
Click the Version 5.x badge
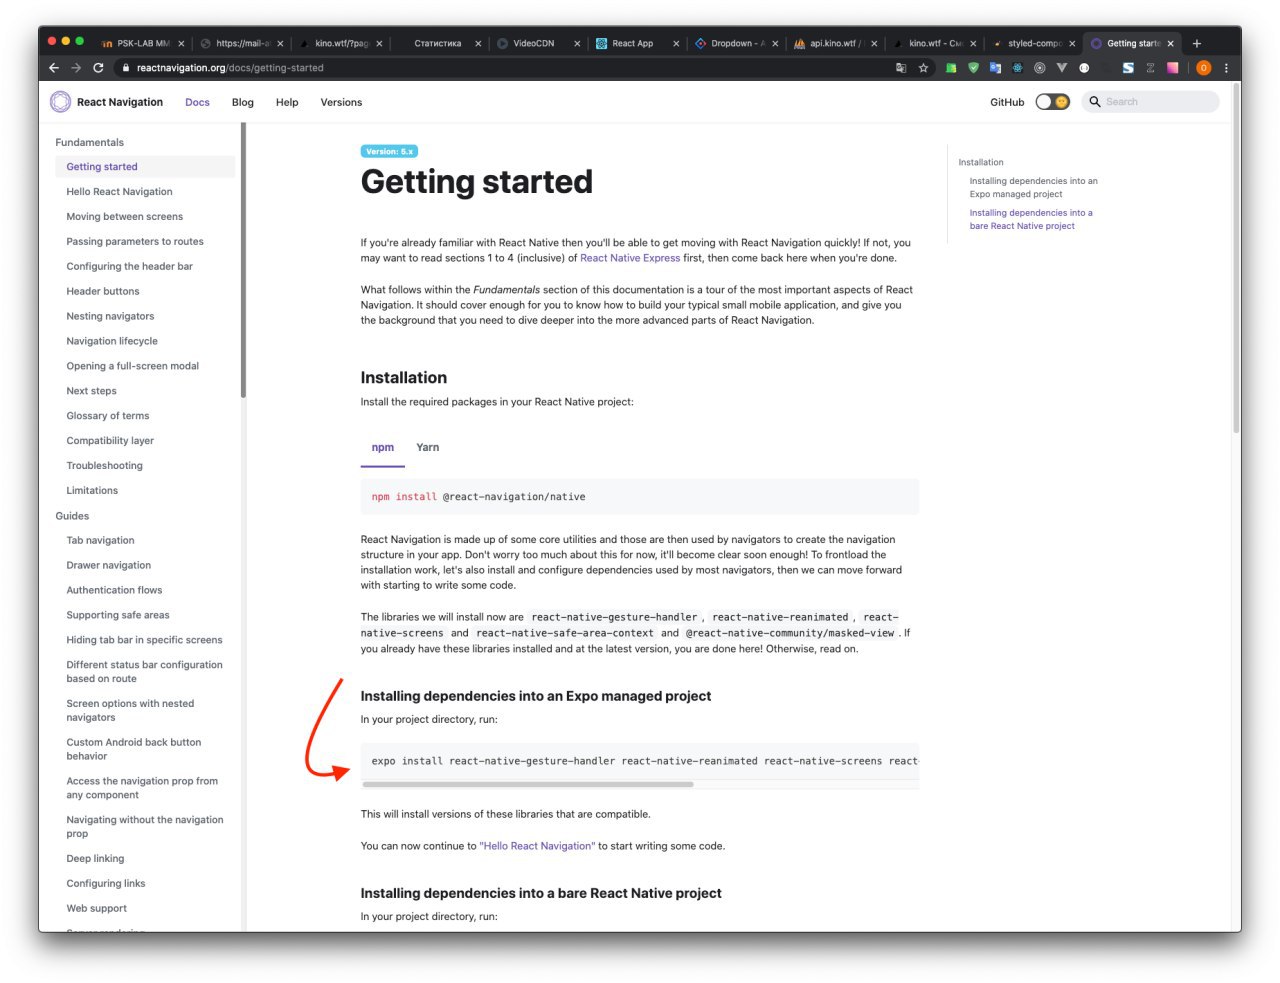(389, 151)
